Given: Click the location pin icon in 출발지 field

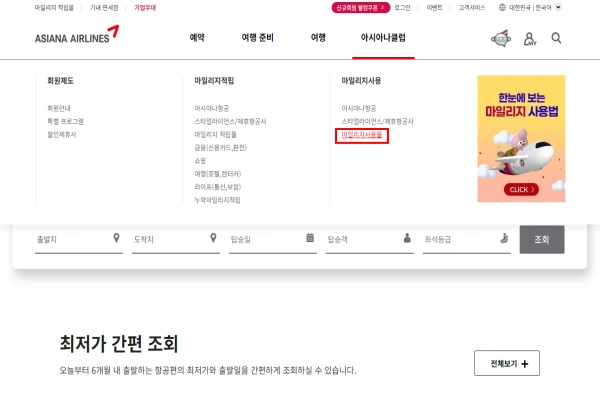Looking at the screenshot, I should pyautogui.click(x=116, y=238).
